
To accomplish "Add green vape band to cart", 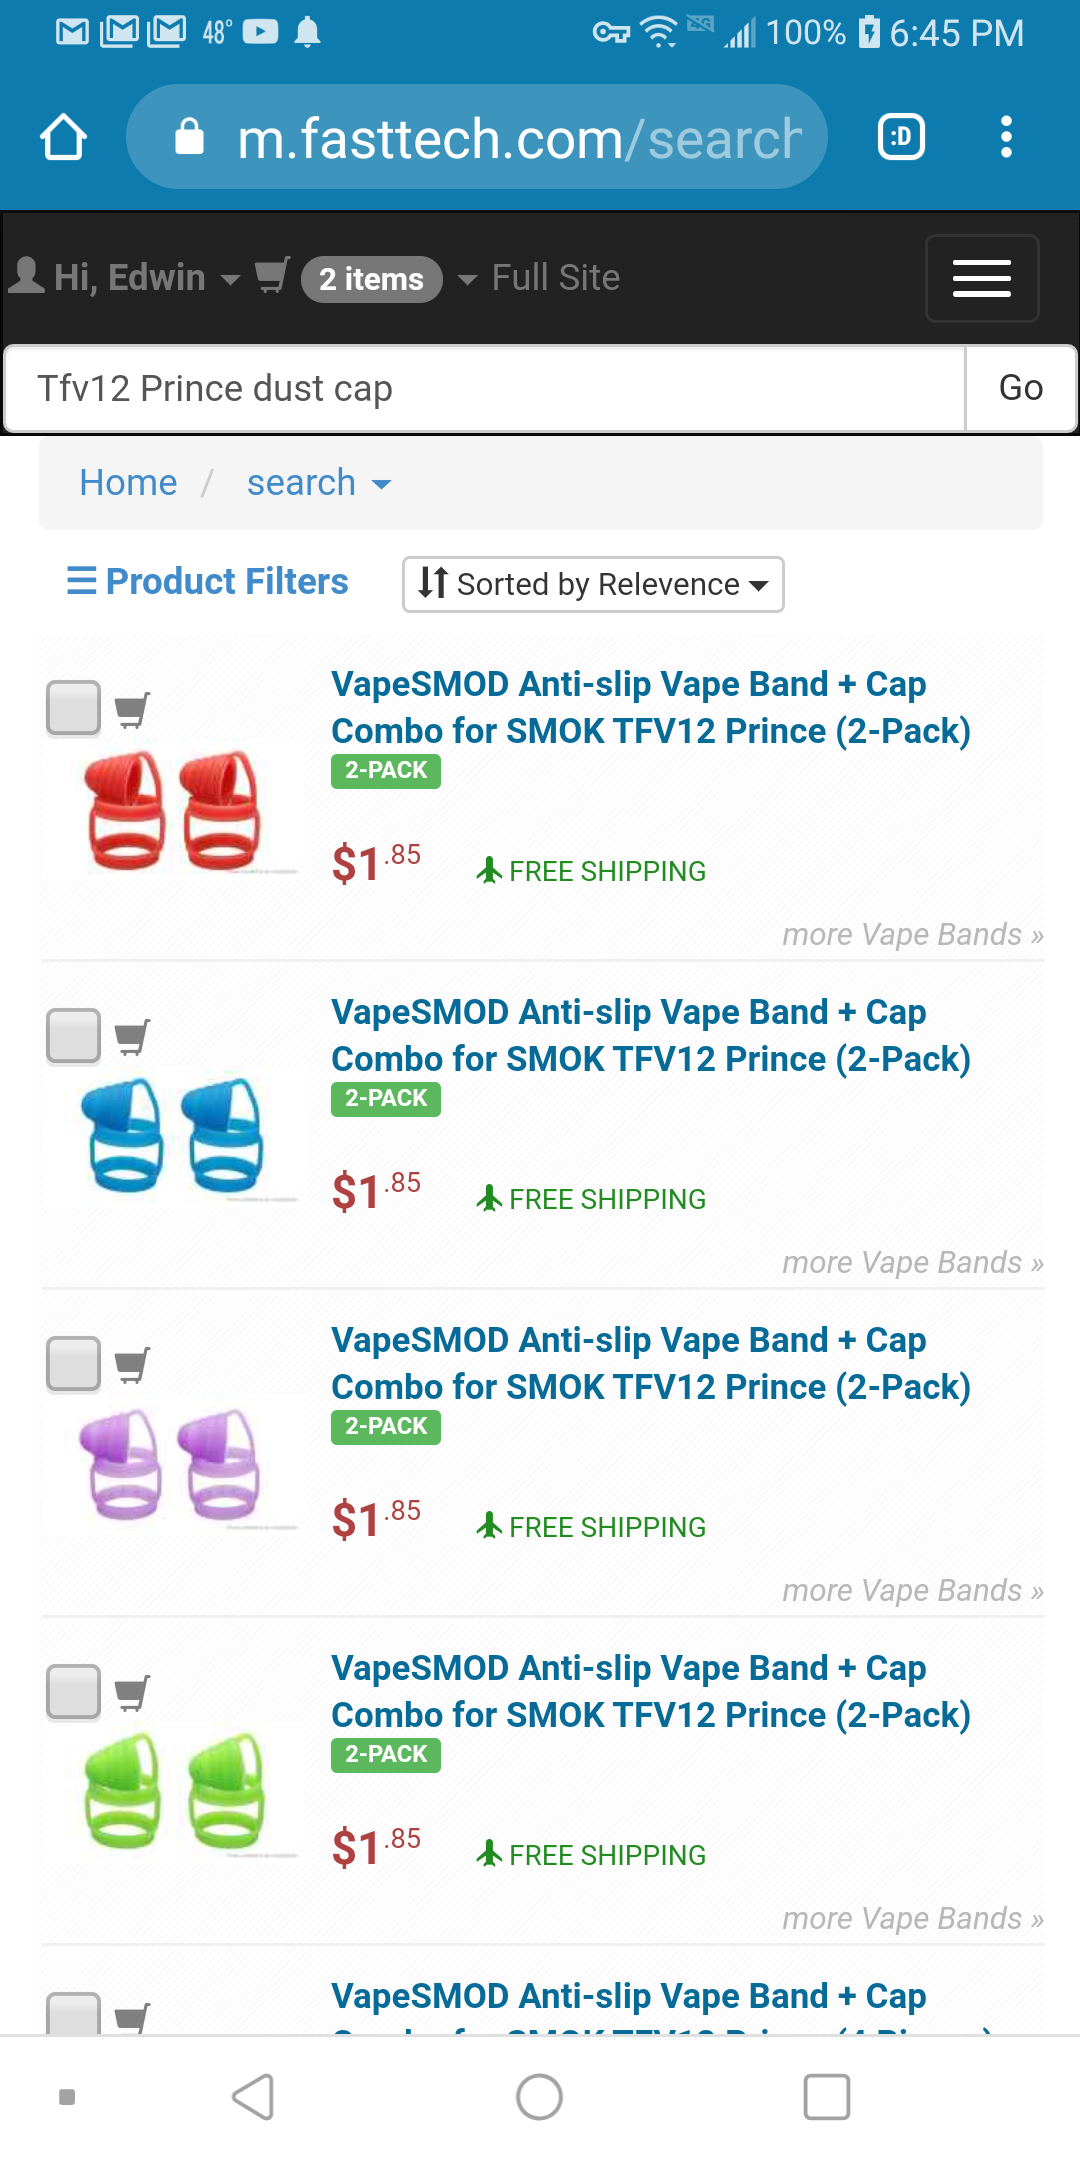I will [132, 1694].
